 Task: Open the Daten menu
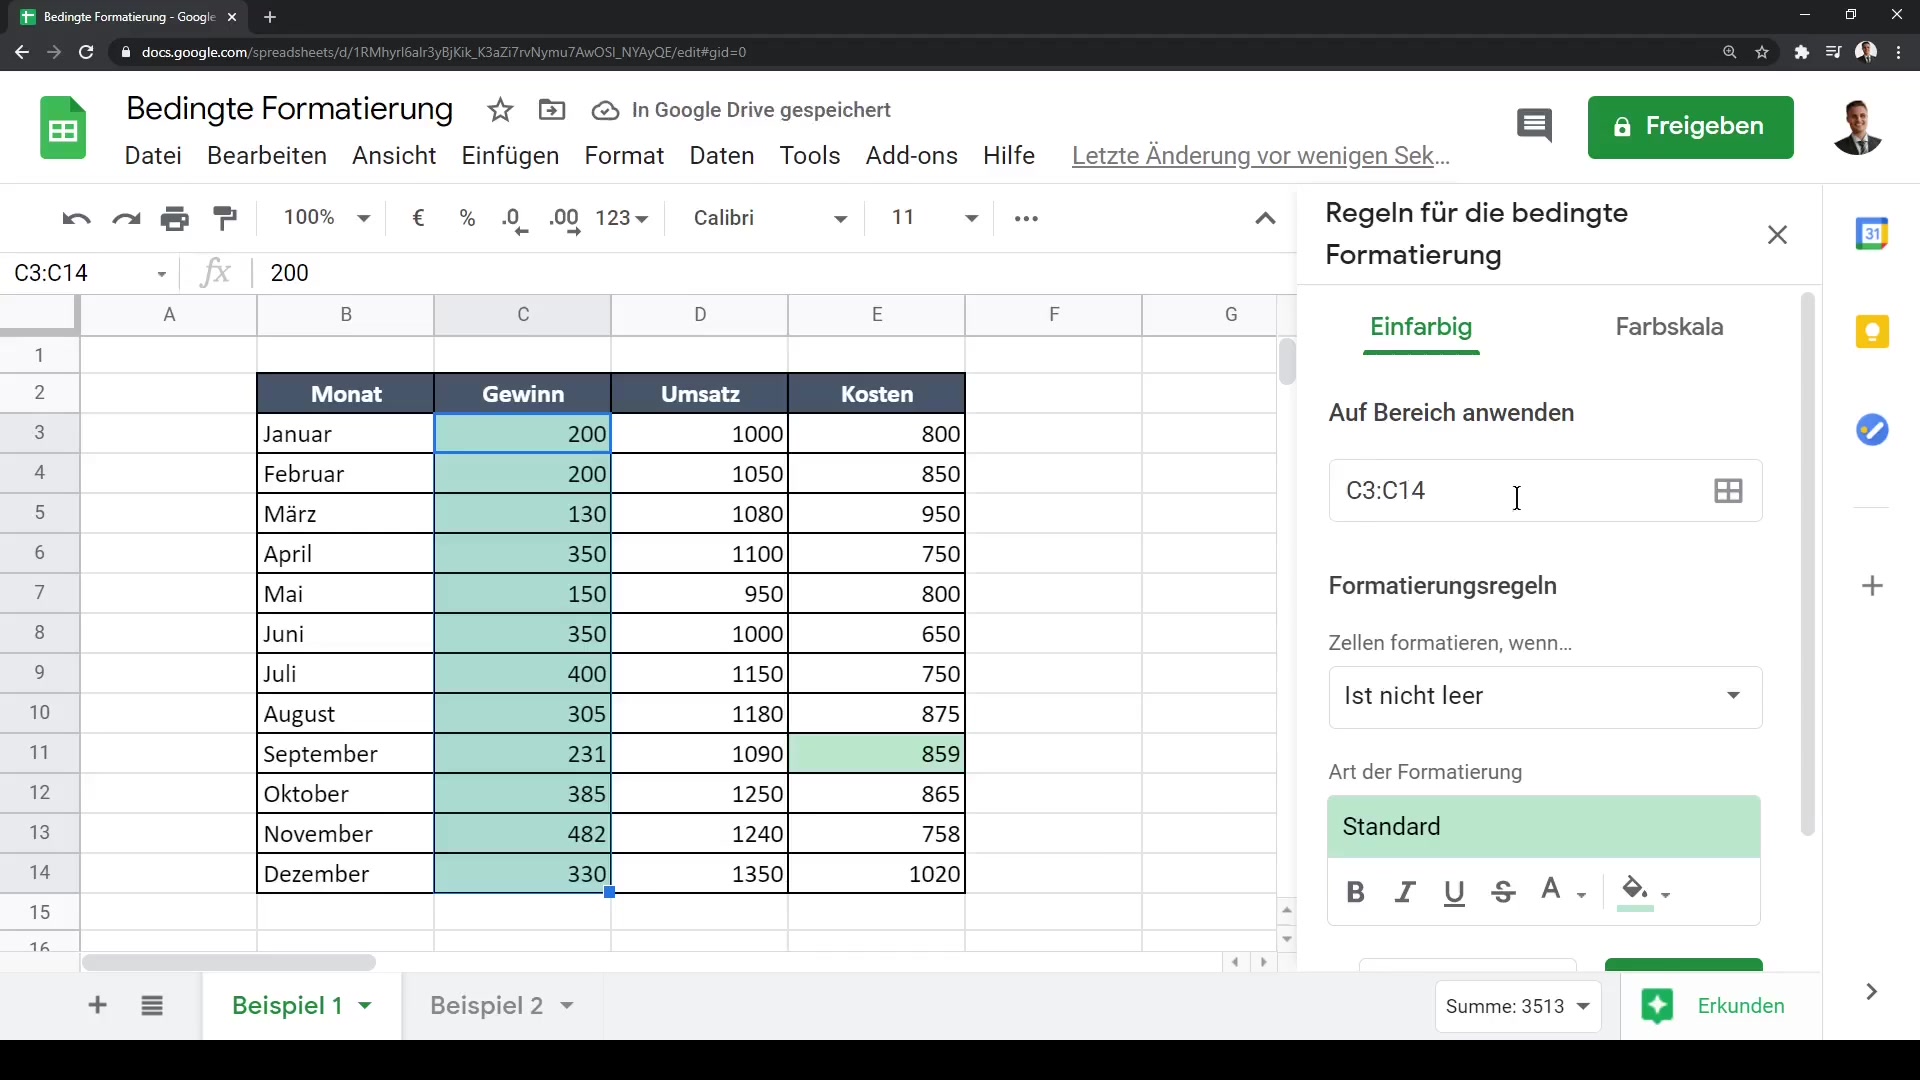click(x=721, y=156)
